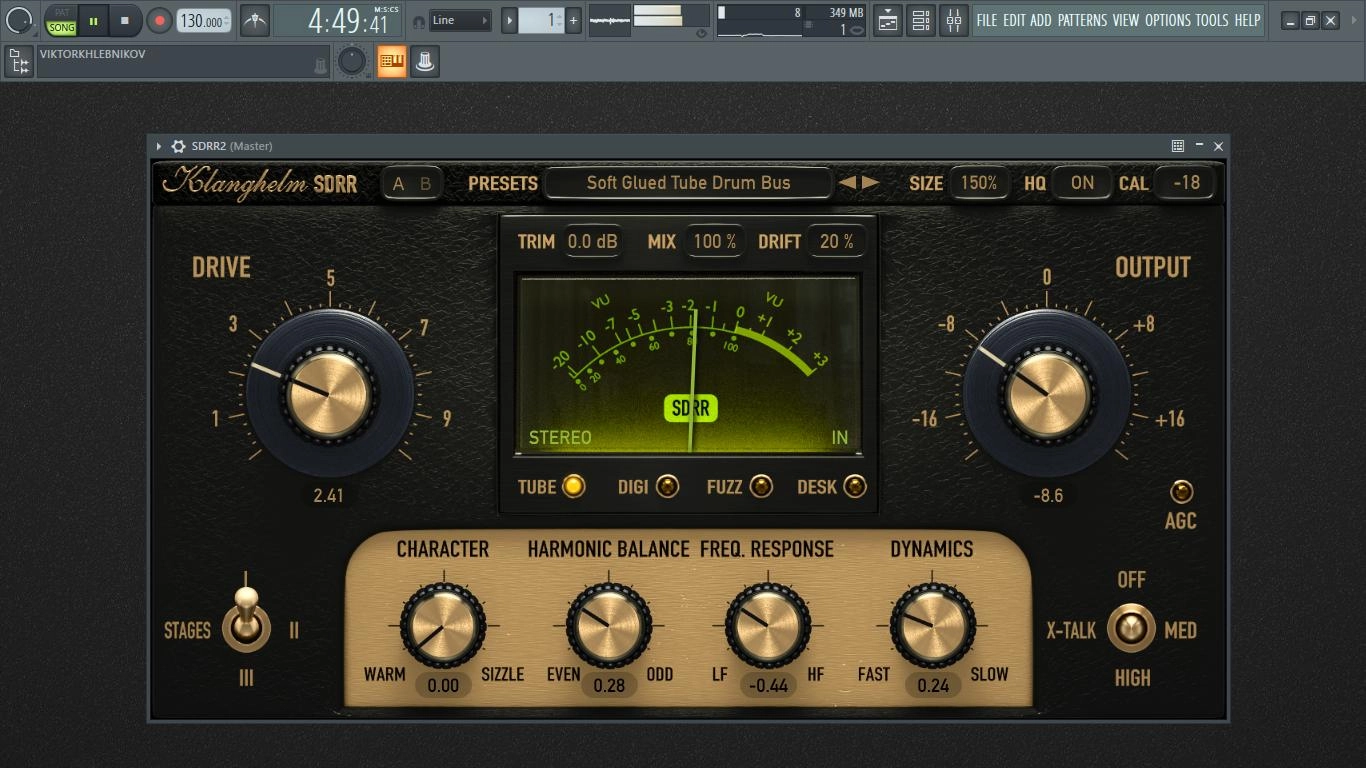Toggle the metronome icon
Image resolution: width=1366 pixels, height=768 pixels.
(x=255, y=20)
